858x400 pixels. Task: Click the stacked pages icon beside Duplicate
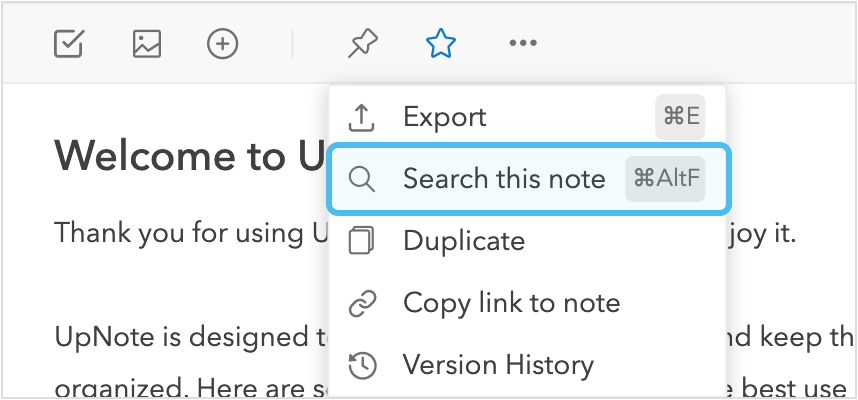tap(361, 241)
